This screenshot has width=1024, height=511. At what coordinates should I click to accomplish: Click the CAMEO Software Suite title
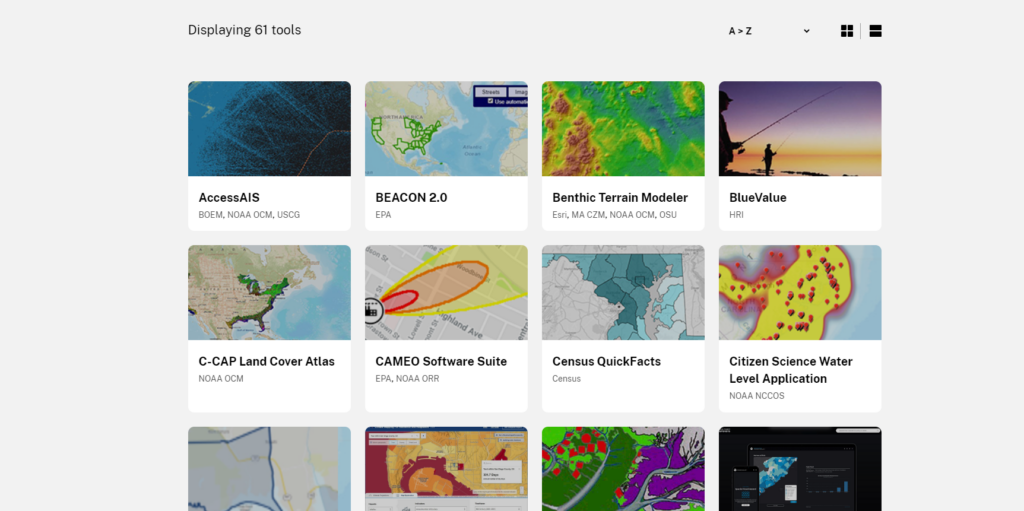click(x=441, y=361)
